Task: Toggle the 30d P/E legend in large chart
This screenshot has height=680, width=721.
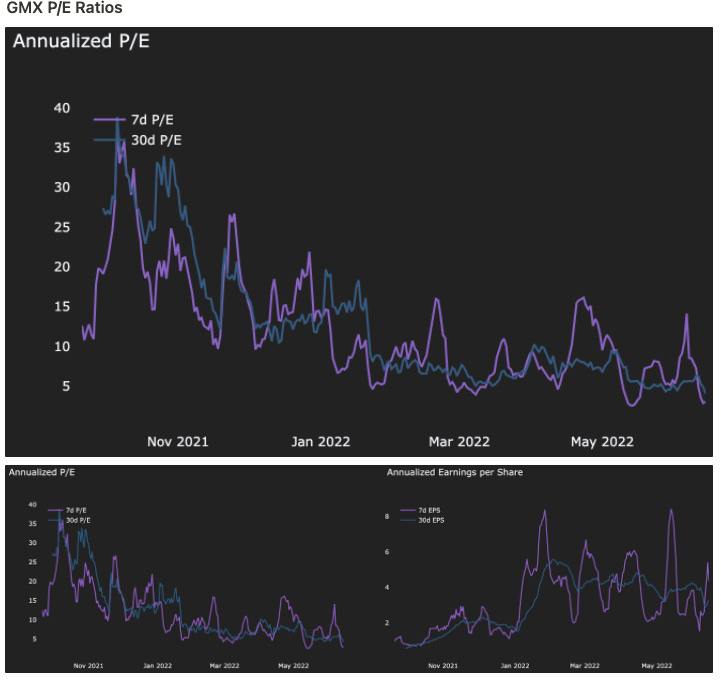Action: click(x=137, y=140)
